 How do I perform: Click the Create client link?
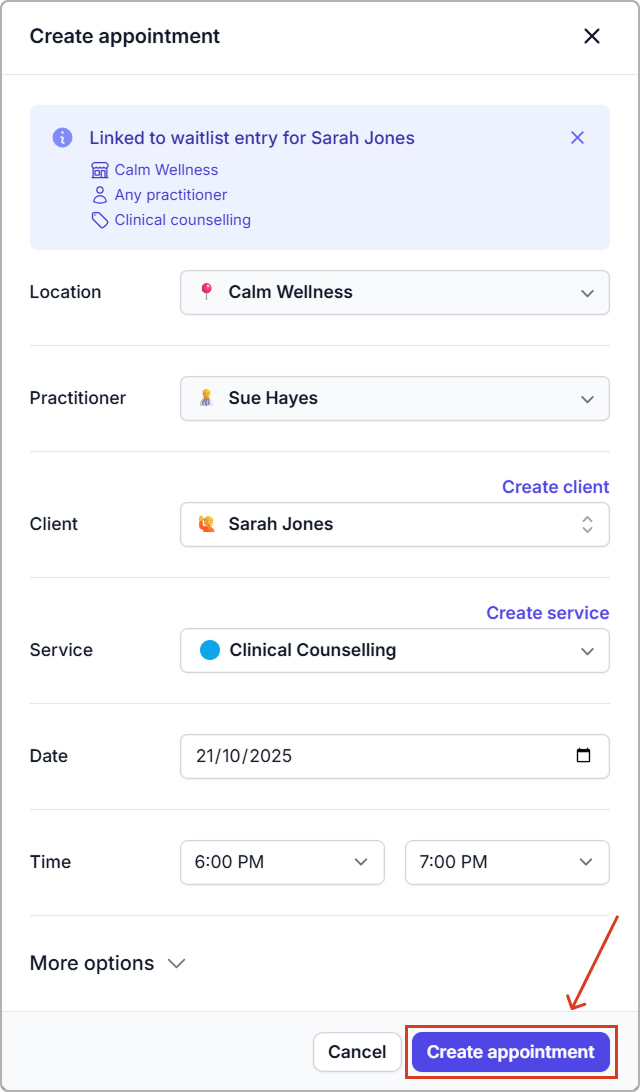[555, 487]
